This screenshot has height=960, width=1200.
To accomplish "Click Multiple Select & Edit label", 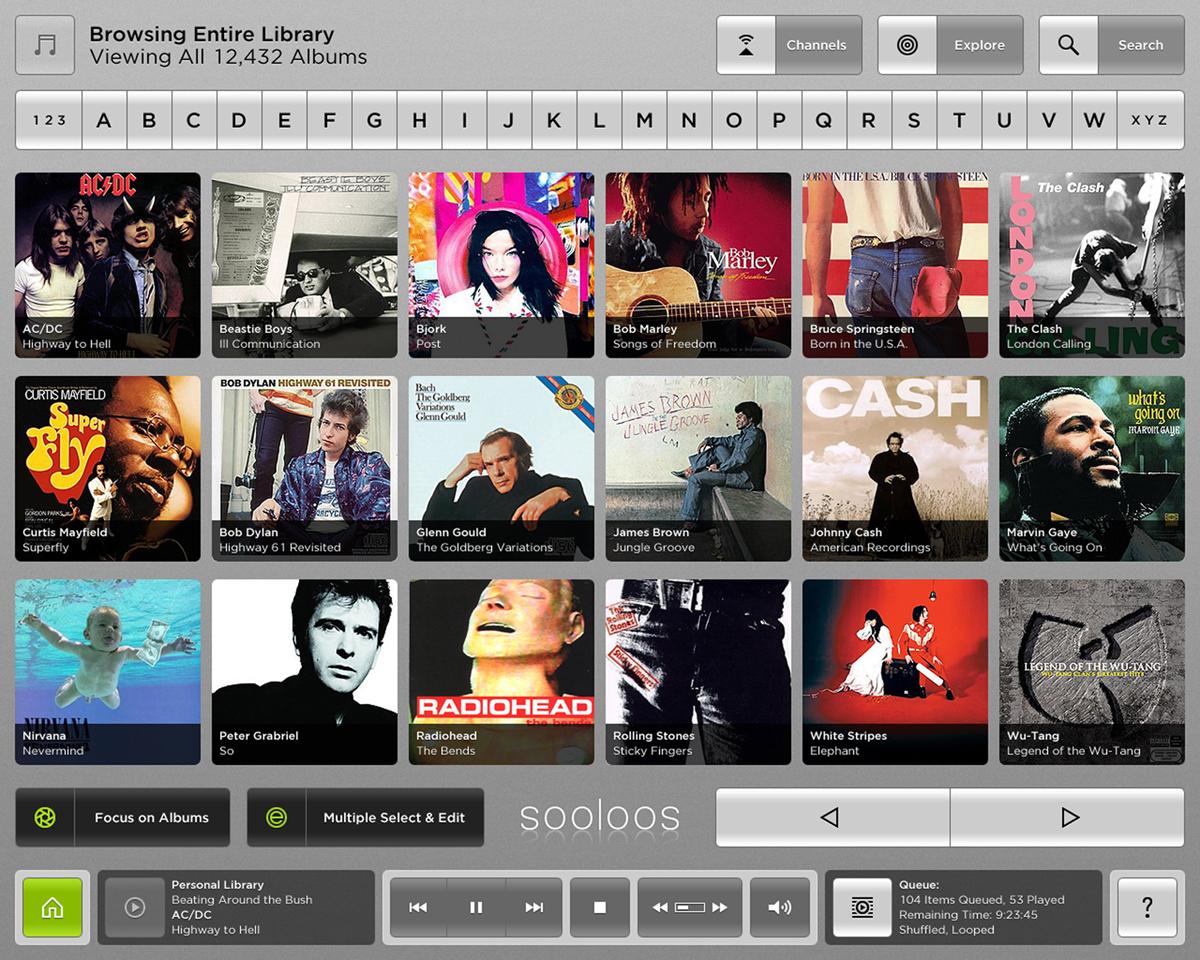I will (x=394, y=817).
